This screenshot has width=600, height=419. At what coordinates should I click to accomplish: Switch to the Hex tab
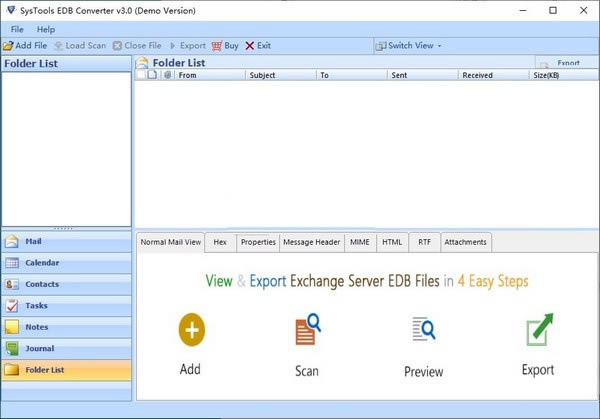pyautogui.click(x=220, y=242)
